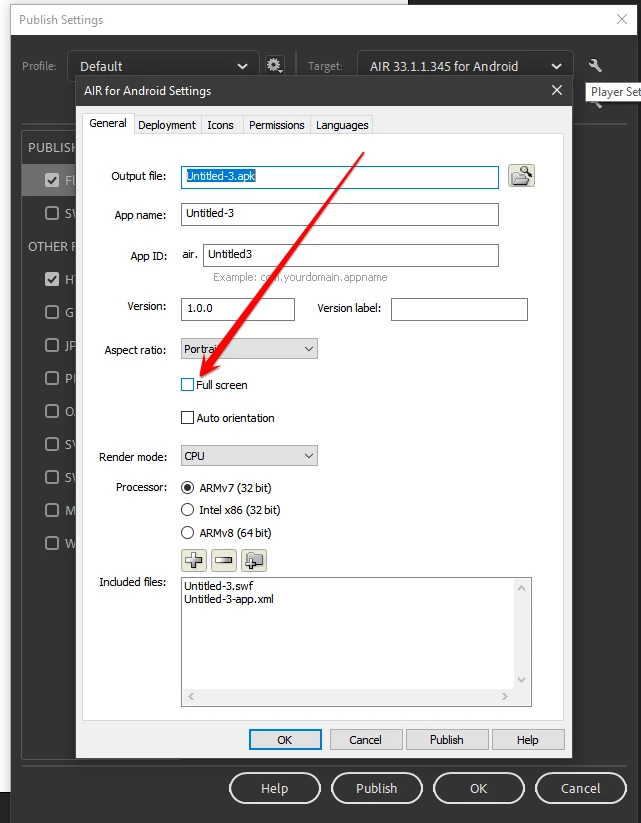Click the App name text field
The image size is (641, 823).
[x=340, y=214]
